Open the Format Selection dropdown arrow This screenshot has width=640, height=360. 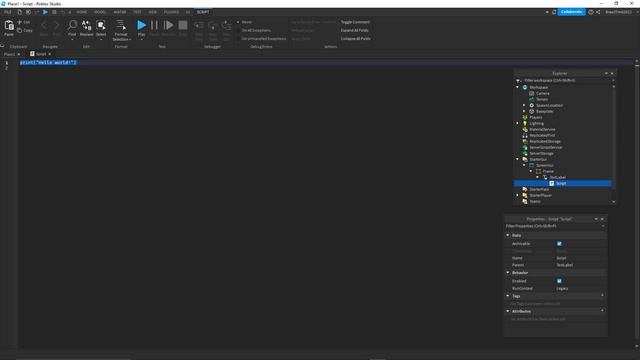130,40
